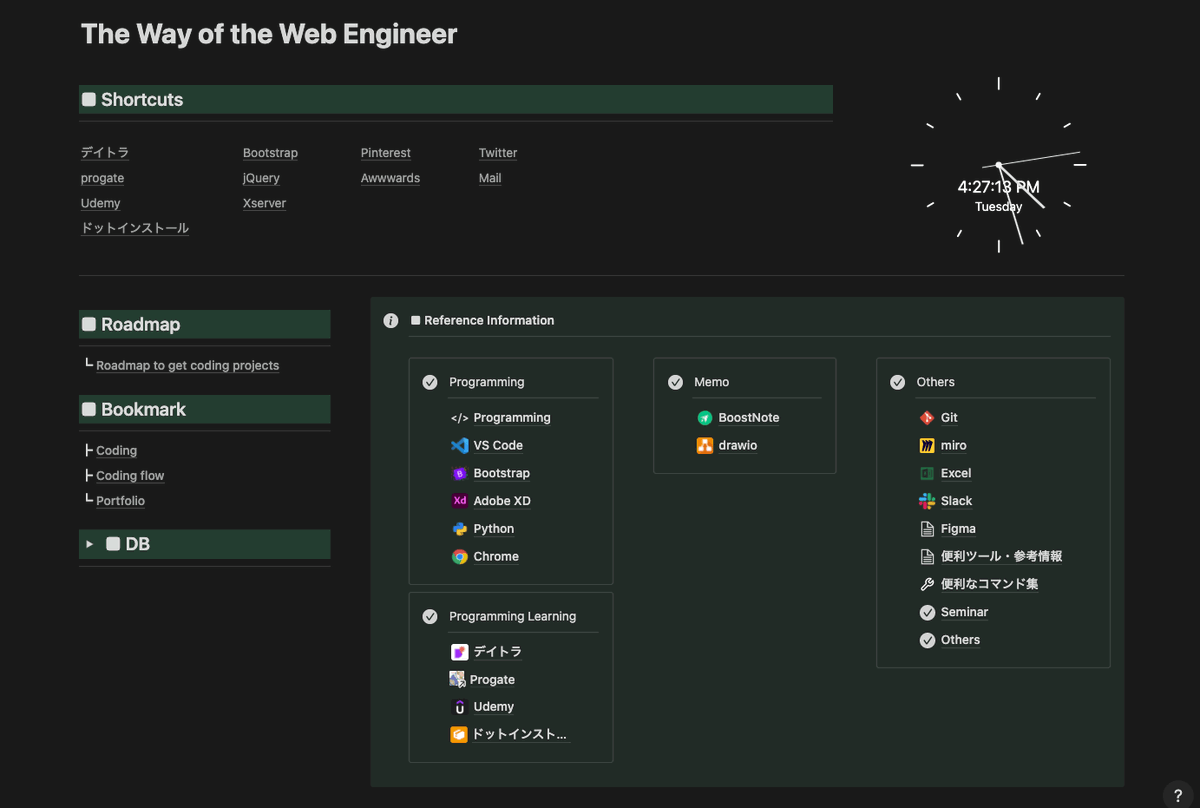This screenshot has height=808, width=1200.
Task: Open the Coding flow bookmark link
Action: 130,476
